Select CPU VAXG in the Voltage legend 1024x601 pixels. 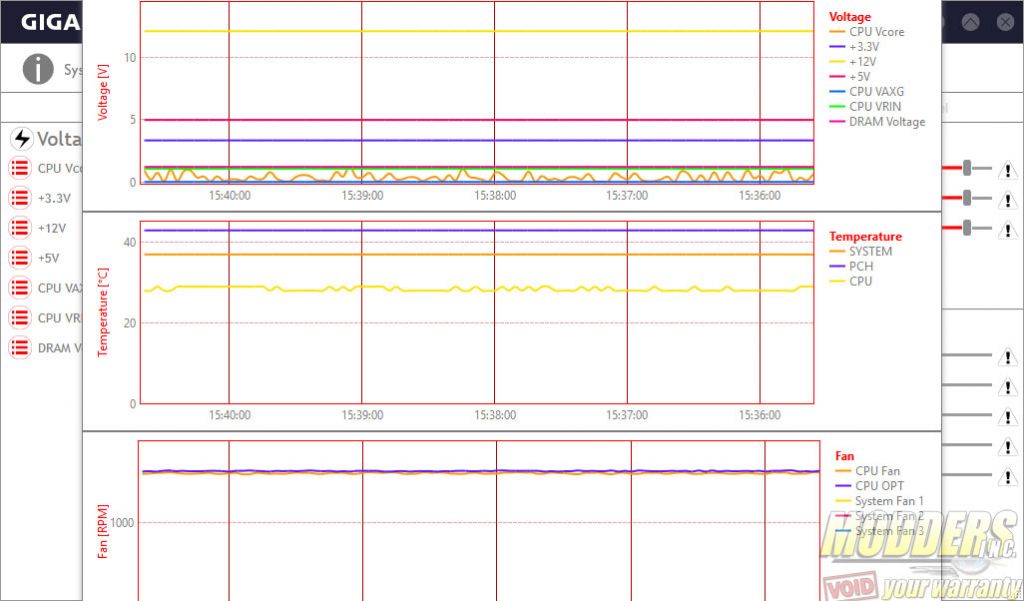867,91
